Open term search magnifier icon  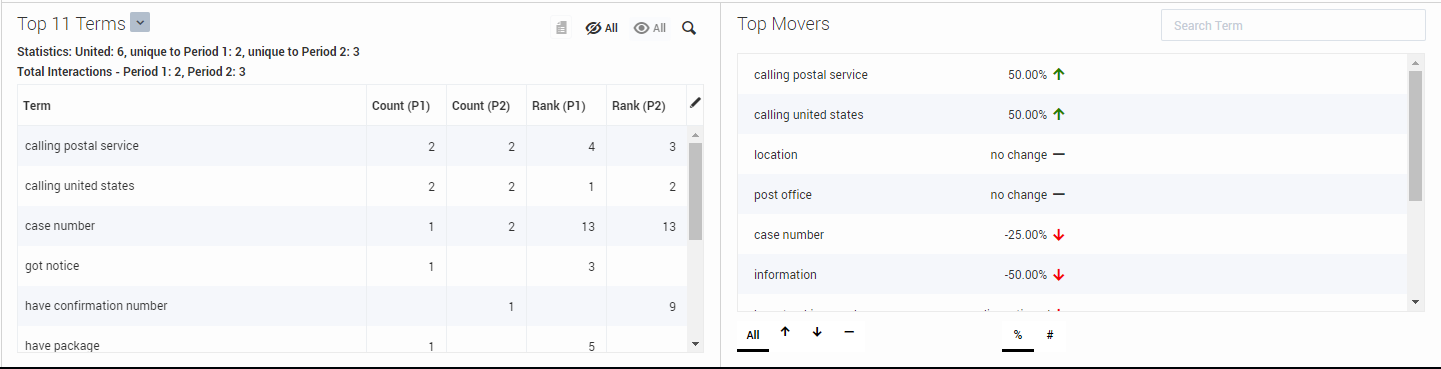point(689,28)
